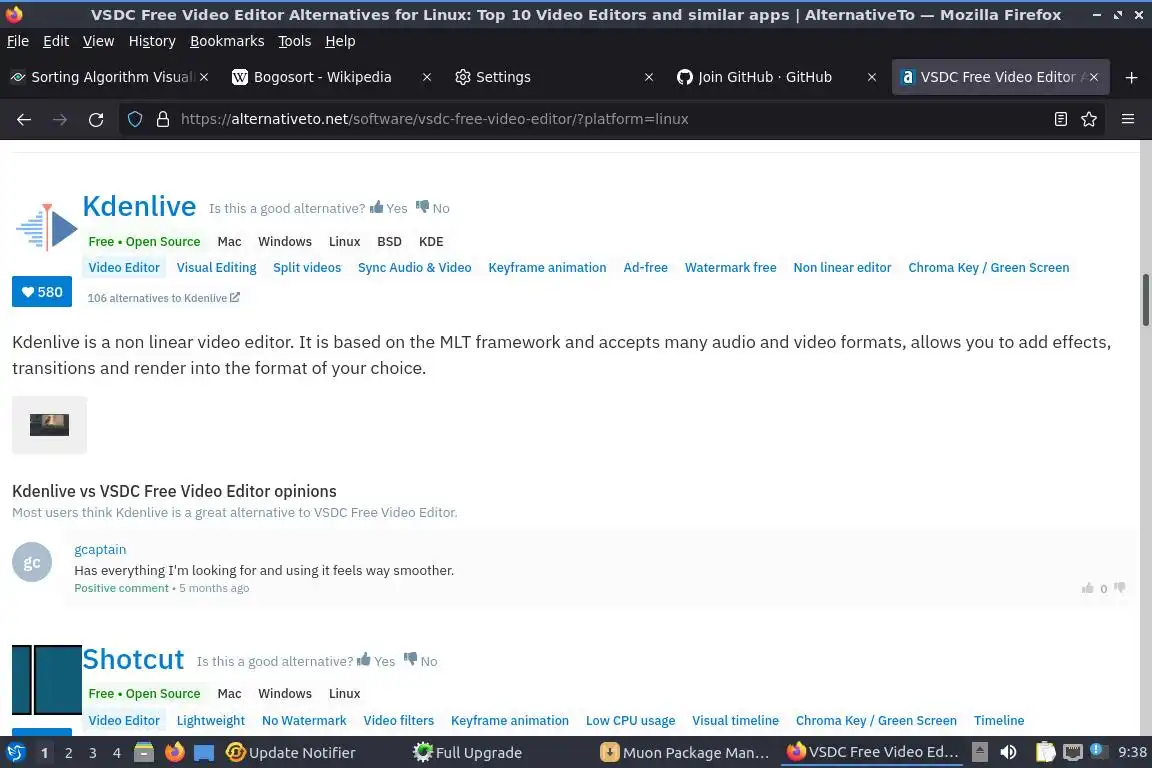The height and width of the screenshot is (768, 1152).
Task: Open the View menu
Action: pyautogui.click(x=98, y=41)
